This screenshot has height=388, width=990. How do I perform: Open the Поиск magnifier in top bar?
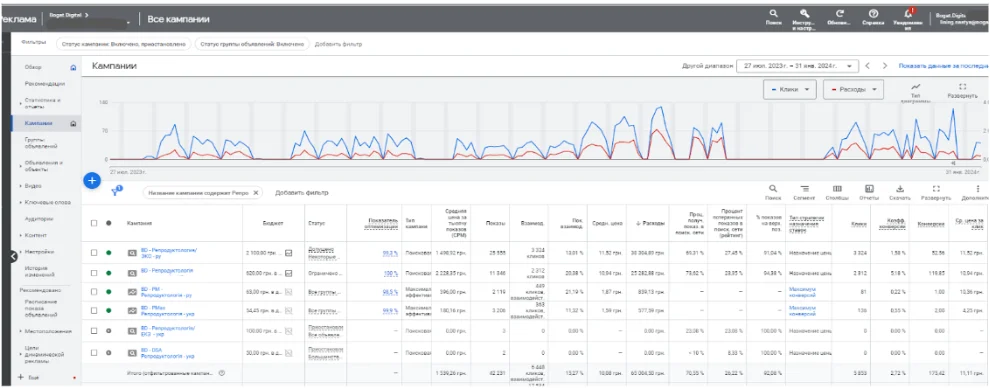(773, 13)
